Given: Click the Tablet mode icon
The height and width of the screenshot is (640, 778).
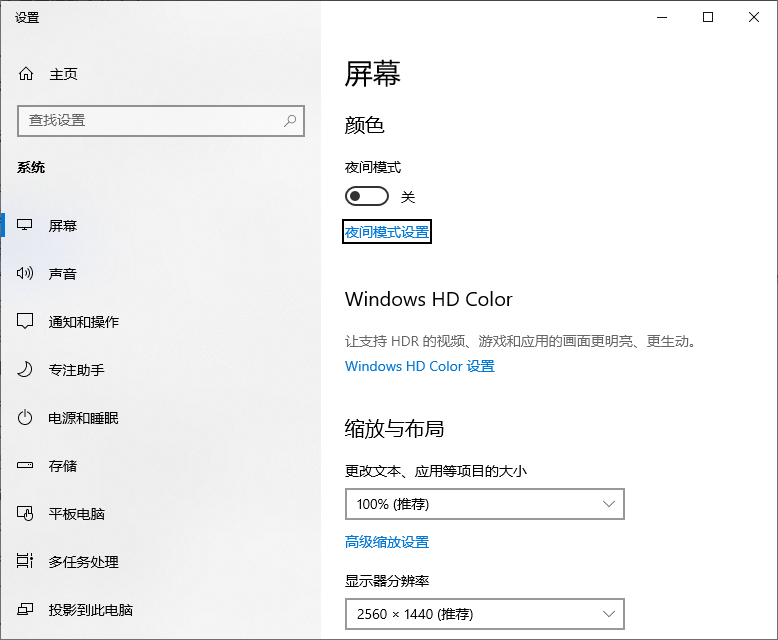Looking at the screenshot, I should (26, 514).
